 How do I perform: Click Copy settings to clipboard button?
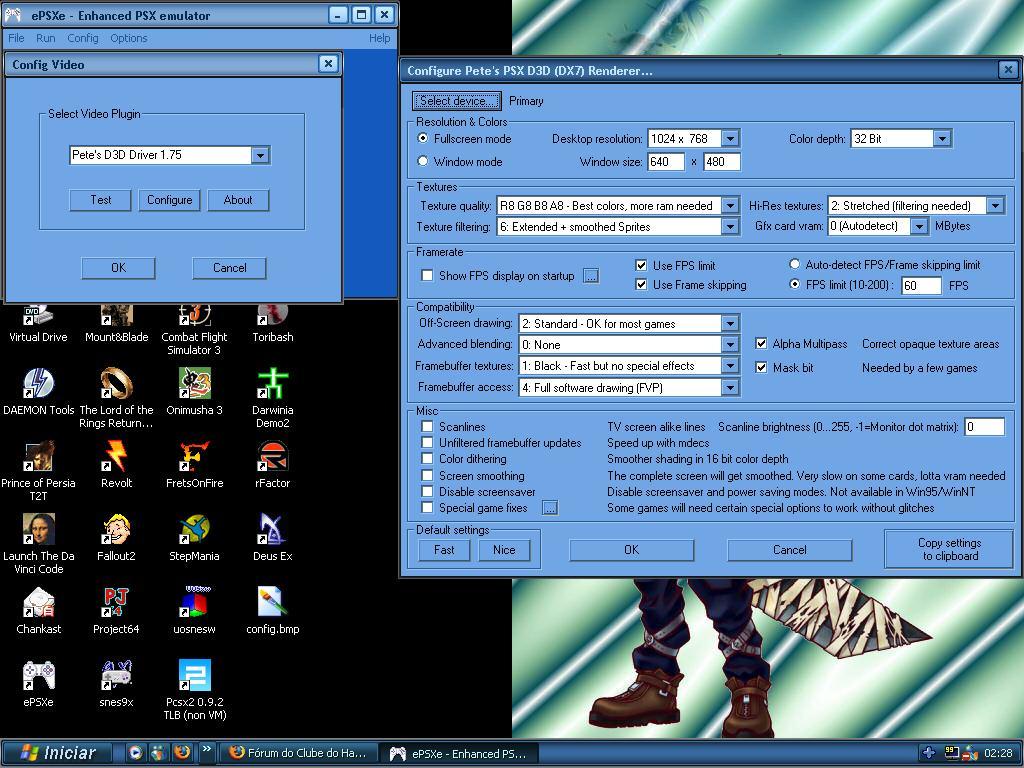pos(950,549)
